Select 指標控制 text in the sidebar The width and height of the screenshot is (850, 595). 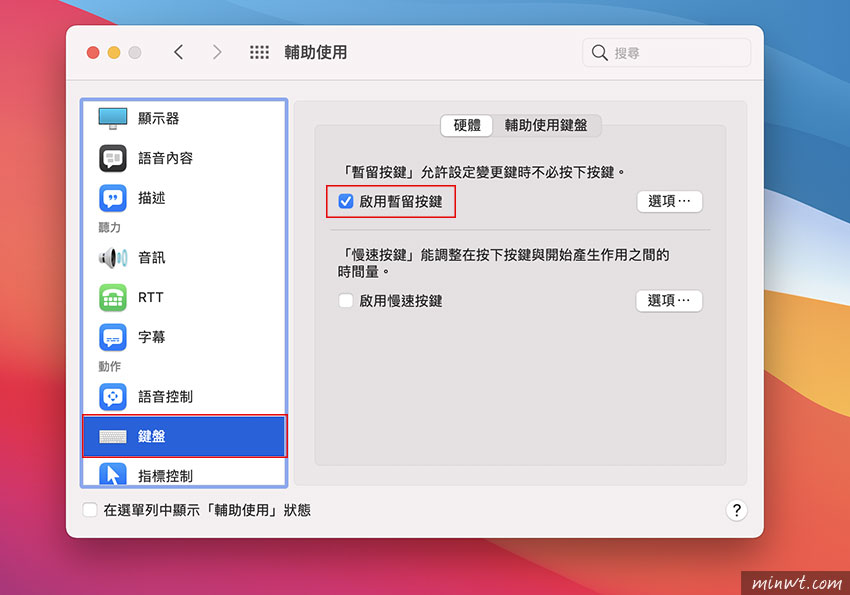165,476
